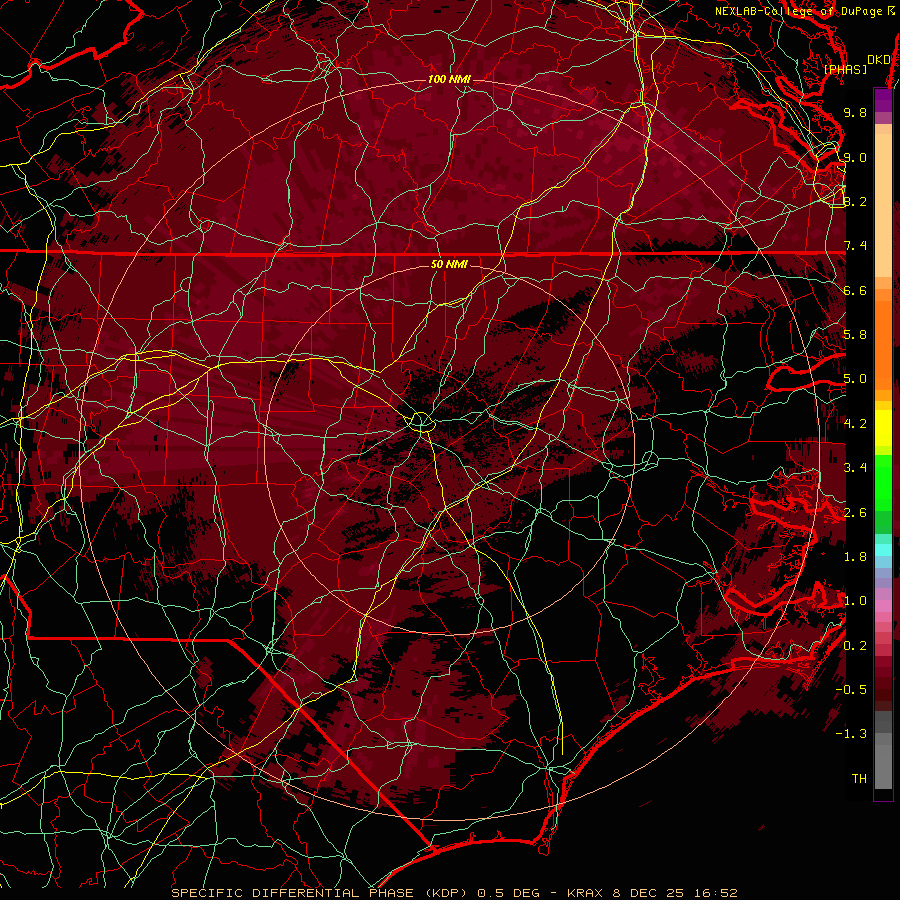Screen dimensions: 900x900
Task: Click the 8.2 value on the color scale
Action: [x=855, y=201]
